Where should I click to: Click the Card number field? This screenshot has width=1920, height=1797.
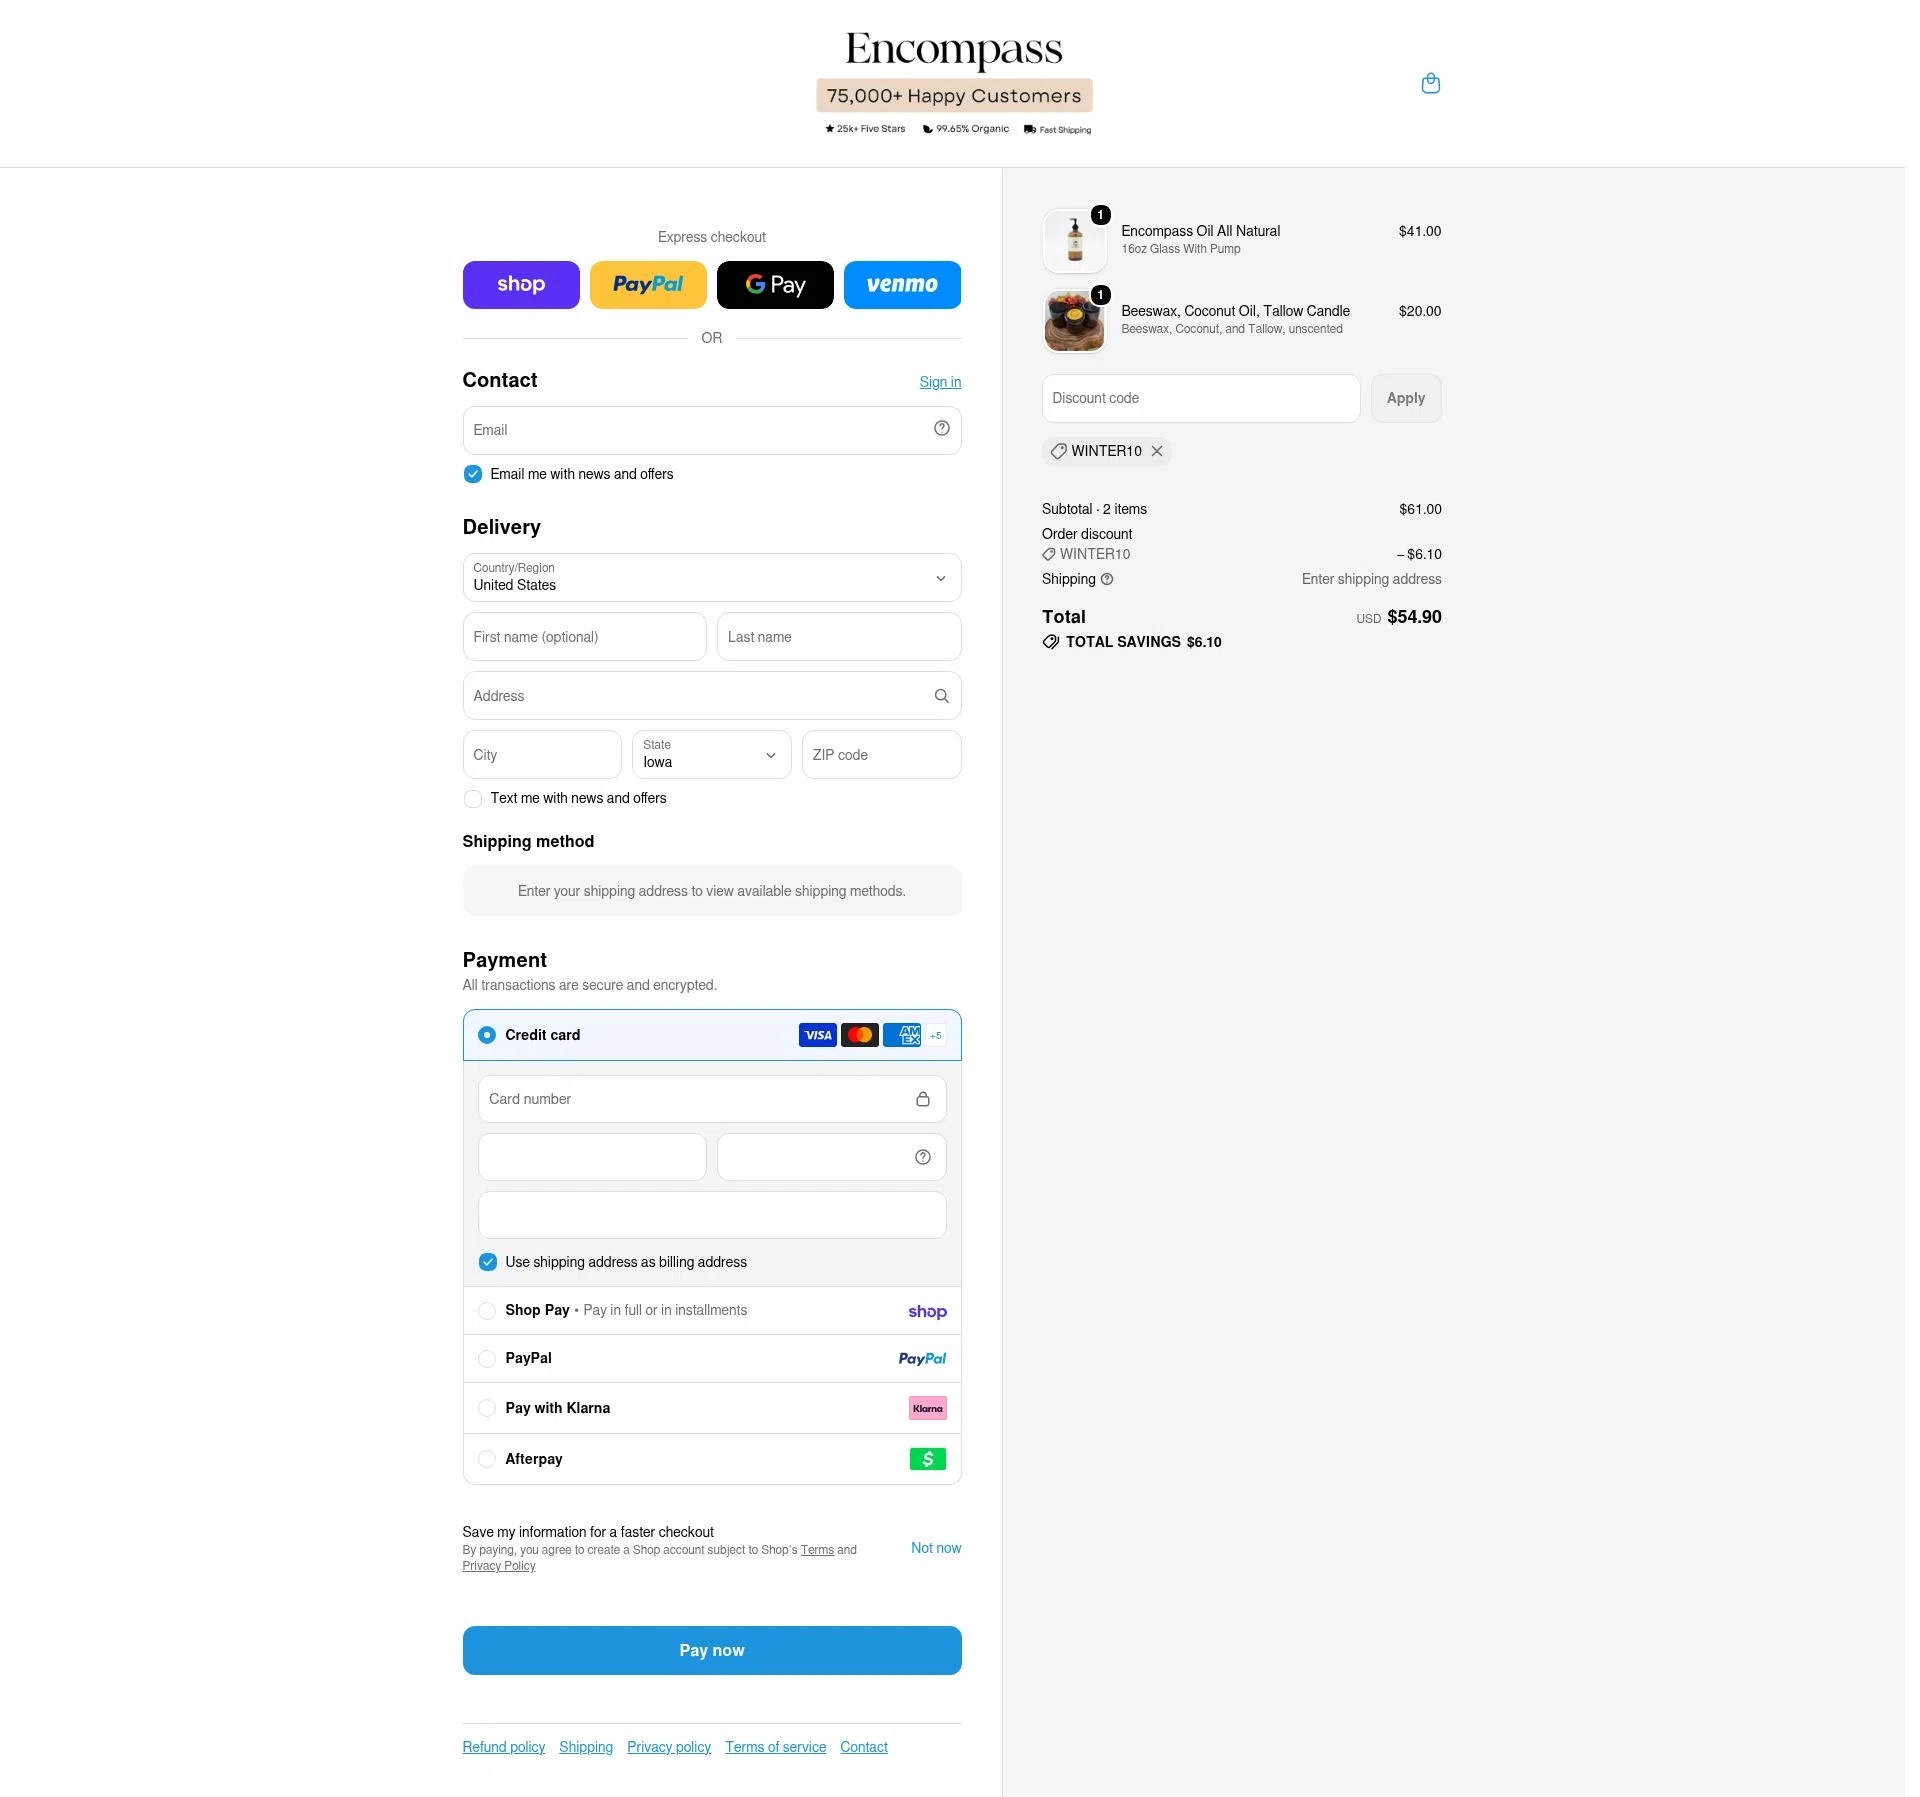712,1099
